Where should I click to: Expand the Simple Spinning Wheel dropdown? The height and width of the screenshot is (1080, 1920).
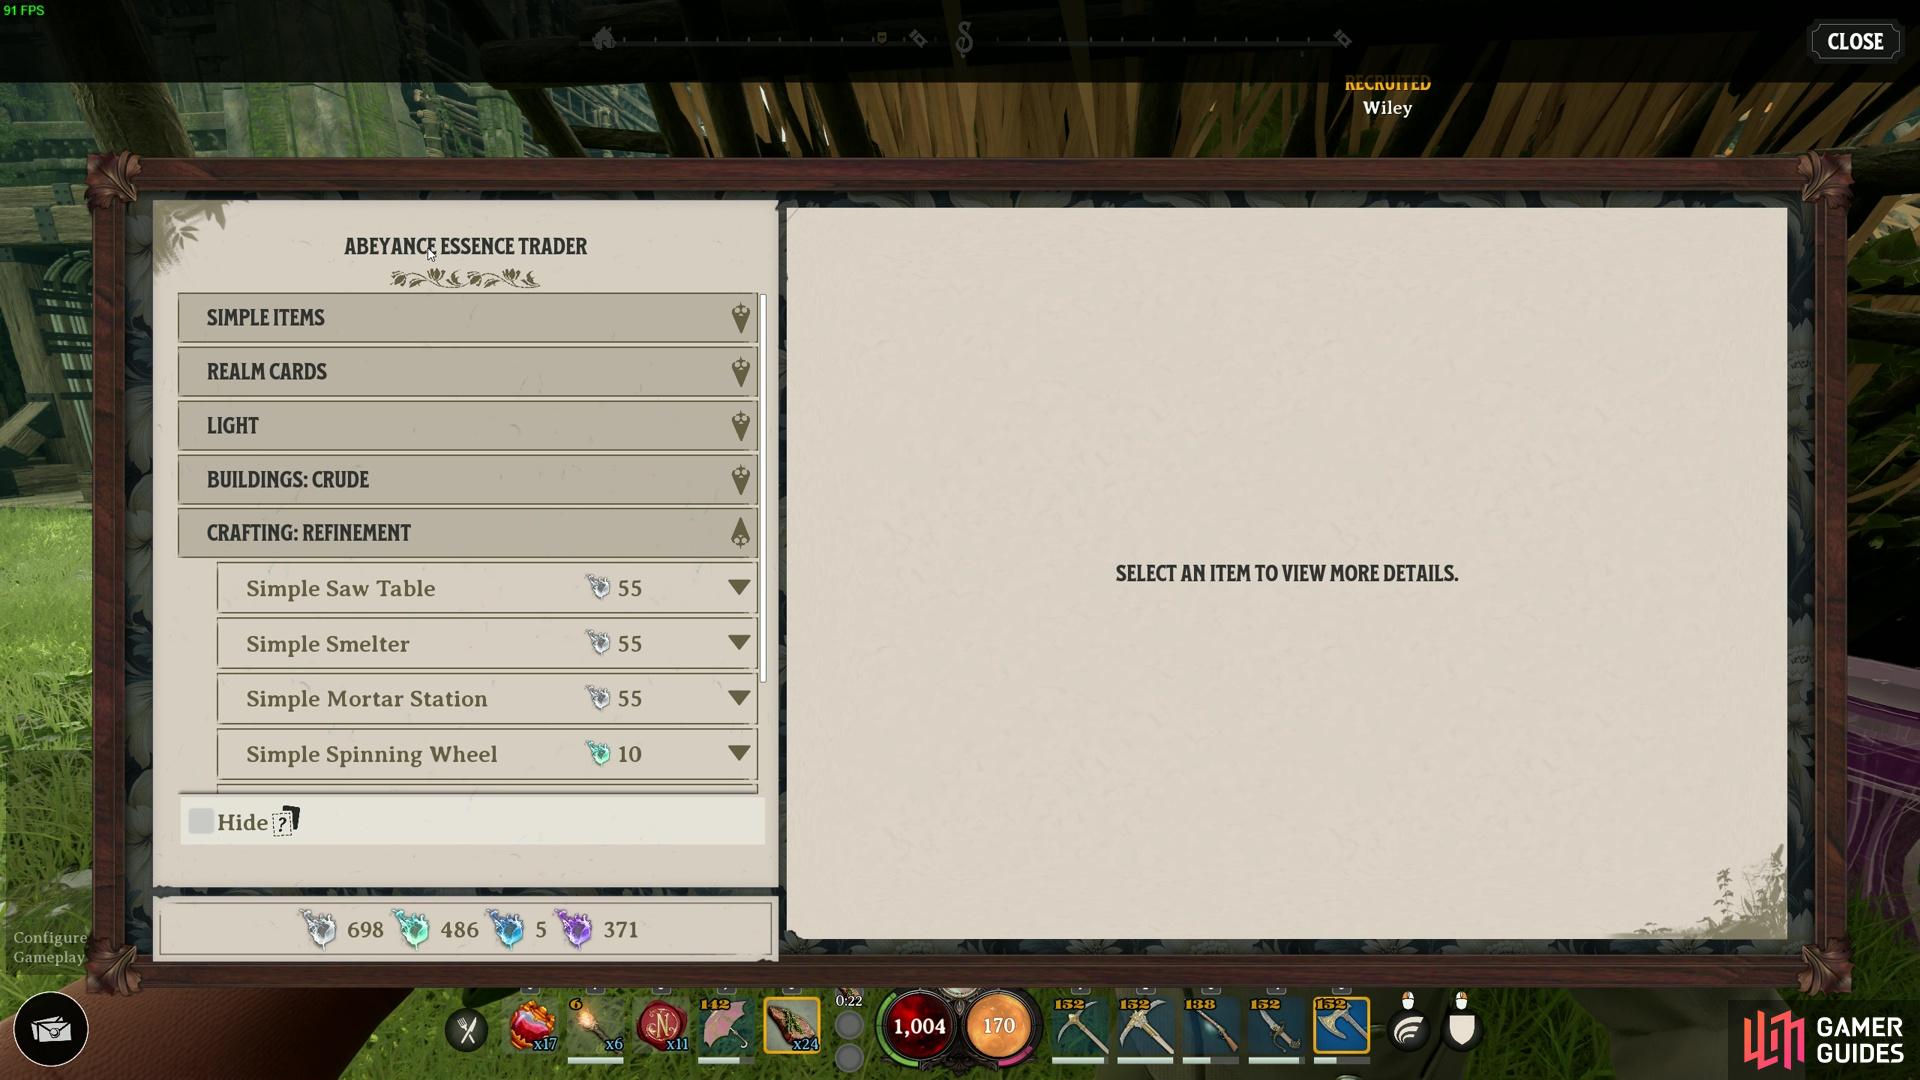[x=737, y=753]
